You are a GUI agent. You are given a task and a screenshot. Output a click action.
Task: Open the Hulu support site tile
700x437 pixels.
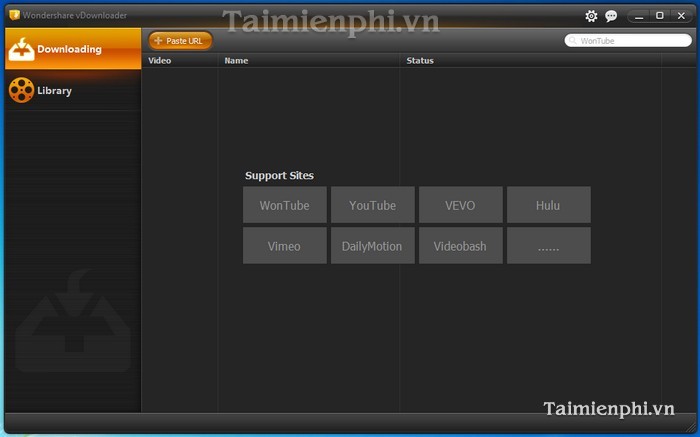click(549, 205)
